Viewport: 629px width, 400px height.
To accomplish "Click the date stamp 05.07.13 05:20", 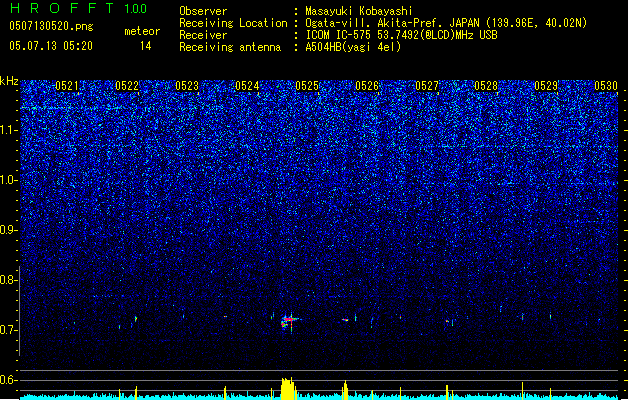I will click(x=51, y=46).
